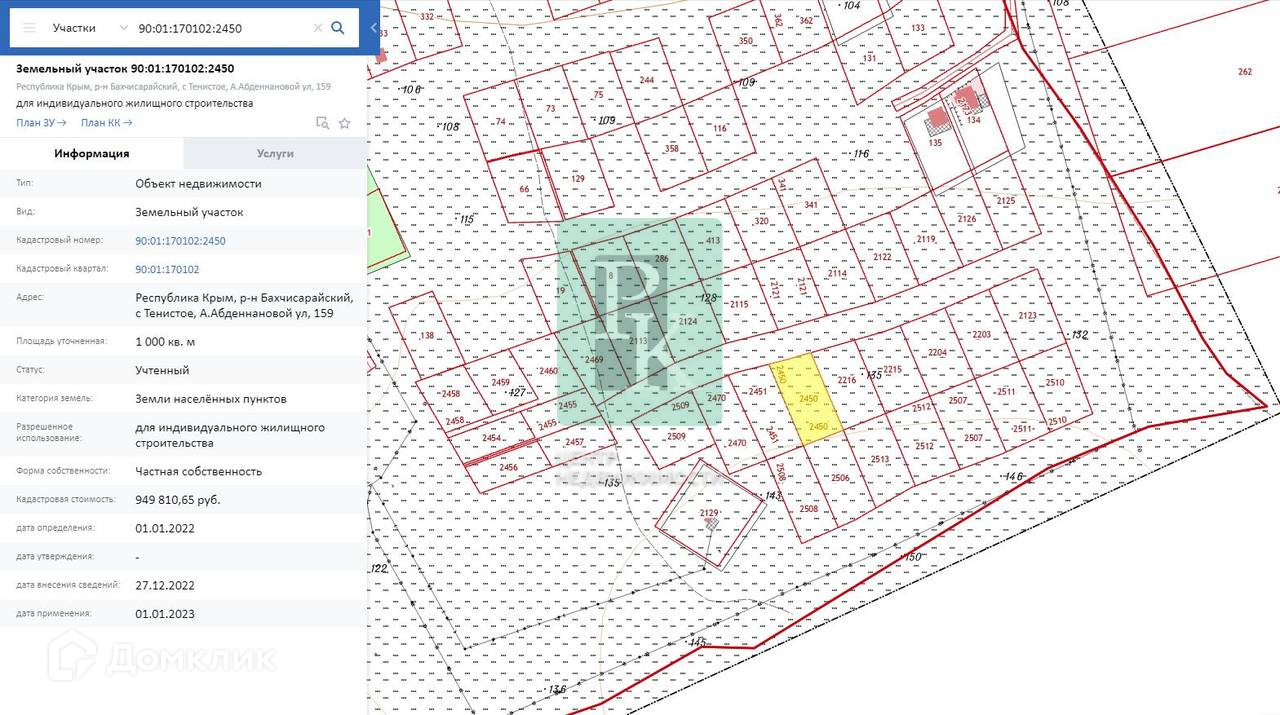Image resolution: width=1280 pixels, height=715 pixels.
Task: Click the red building in parcel 135
Action: (x=938, y=120)
